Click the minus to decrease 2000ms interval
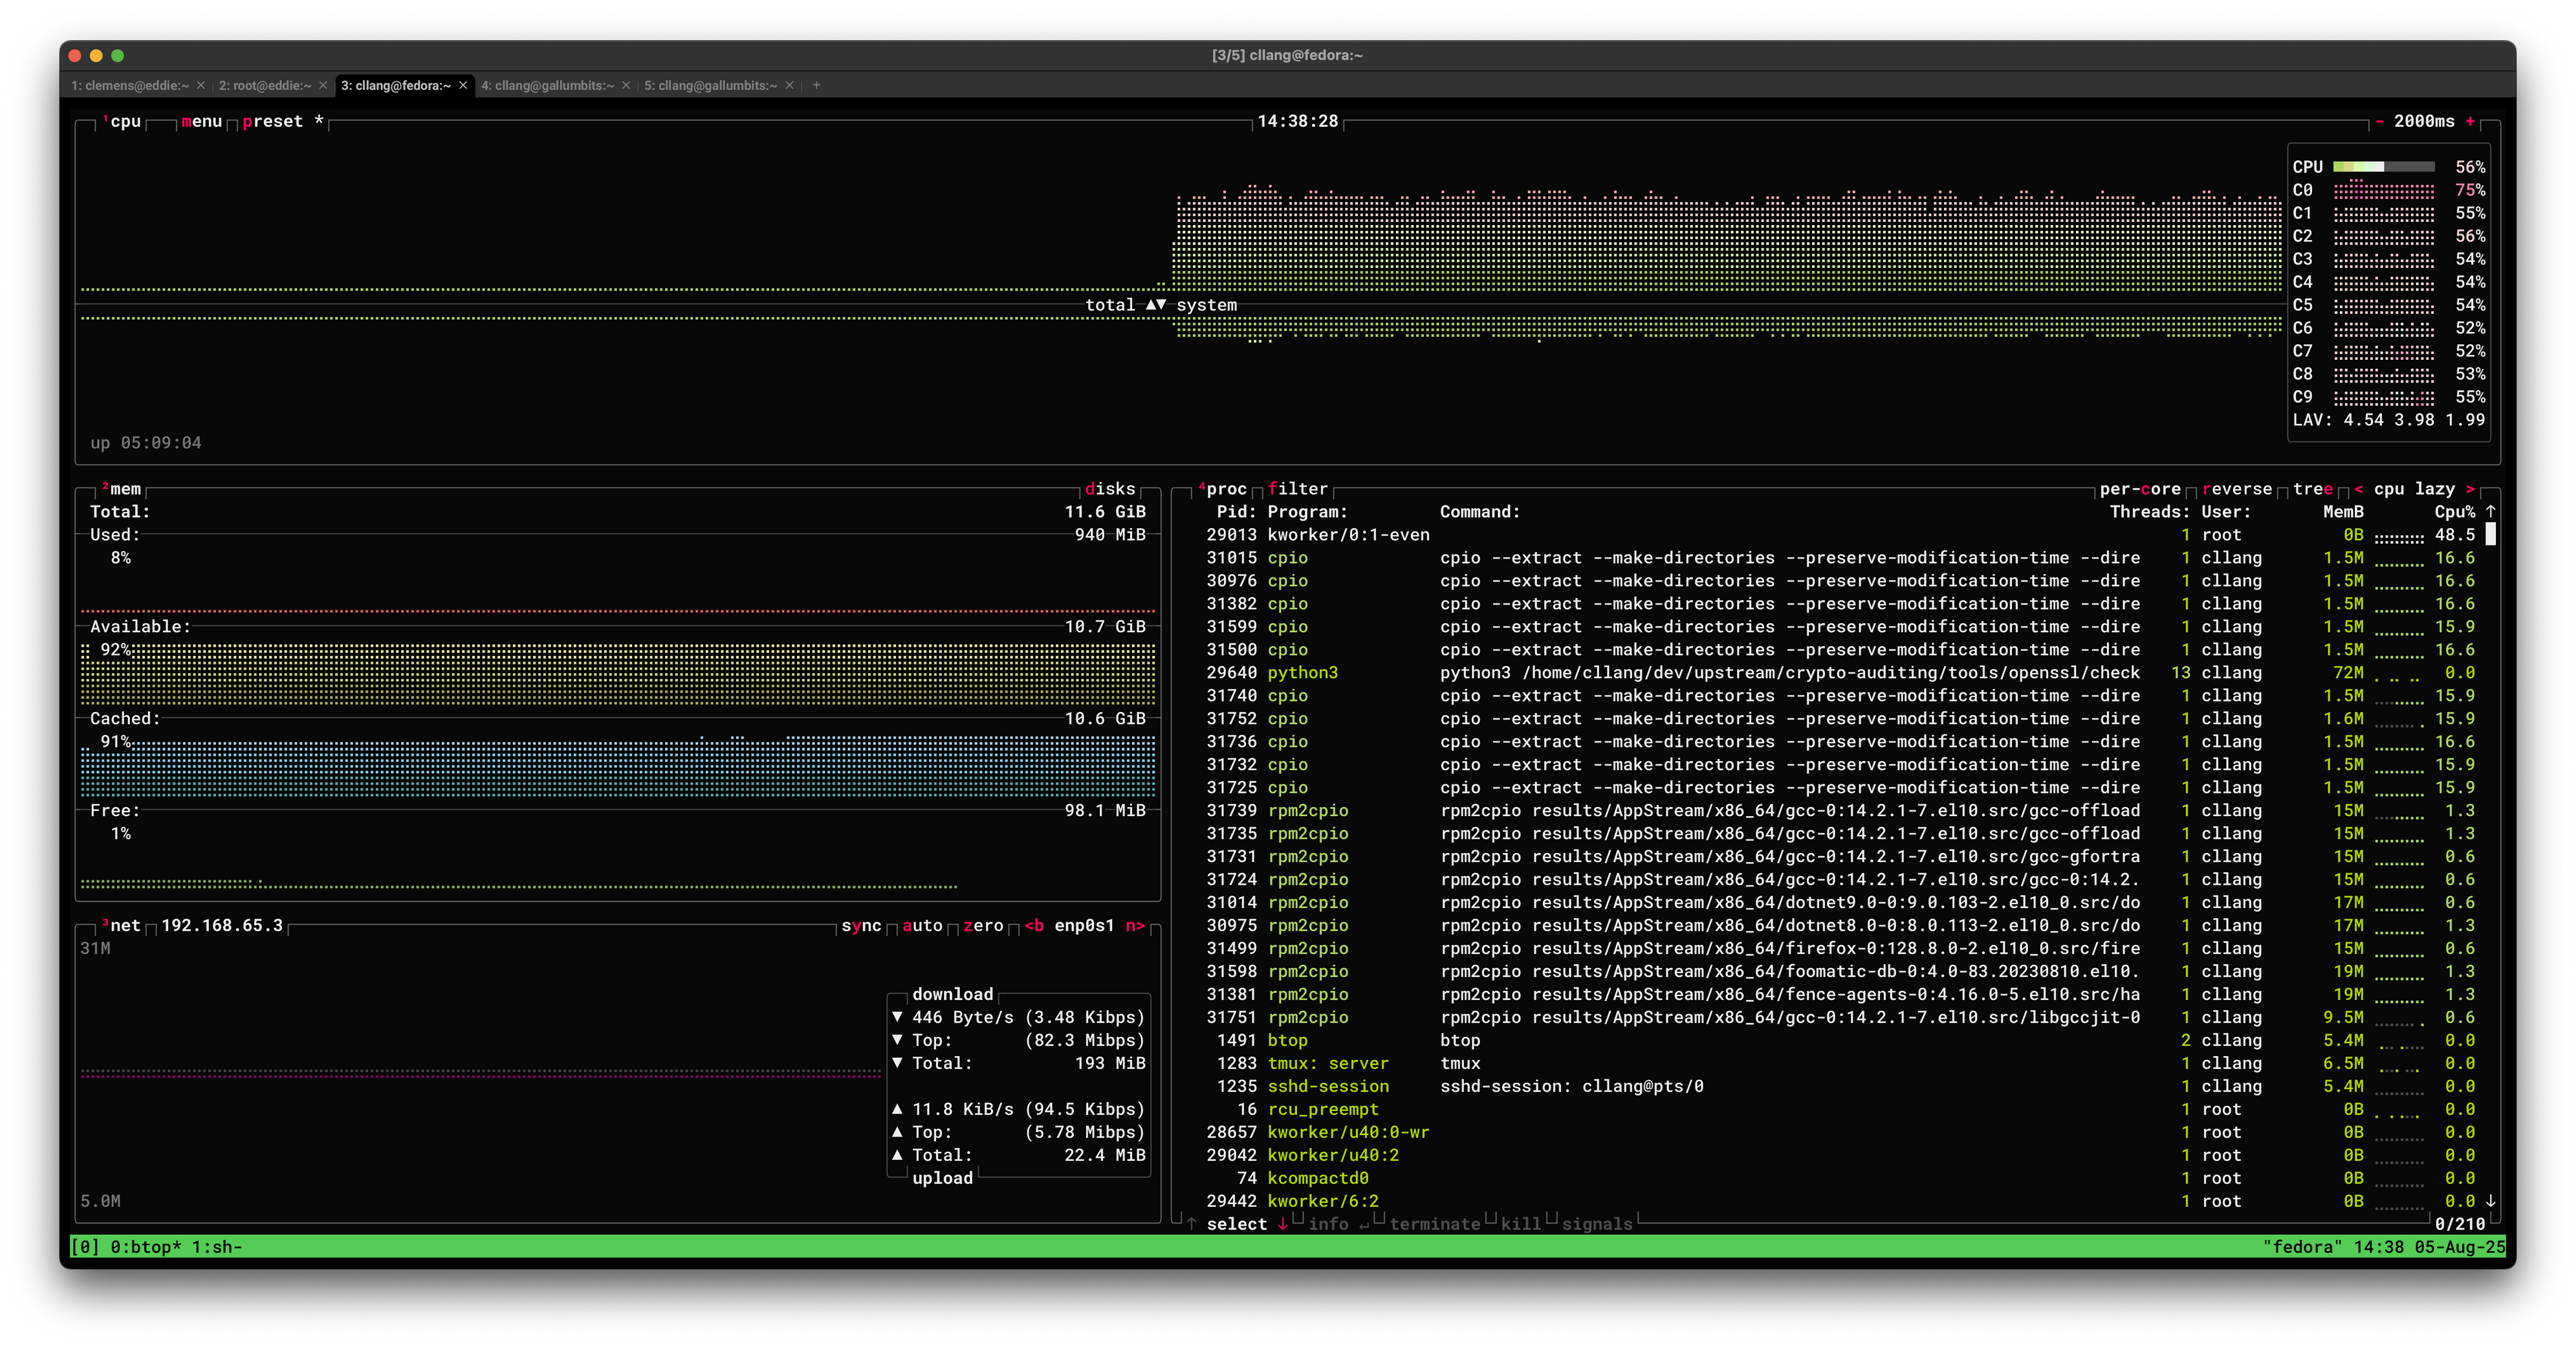This screenshot has height=1348, width=2576. coord(2379,121)
